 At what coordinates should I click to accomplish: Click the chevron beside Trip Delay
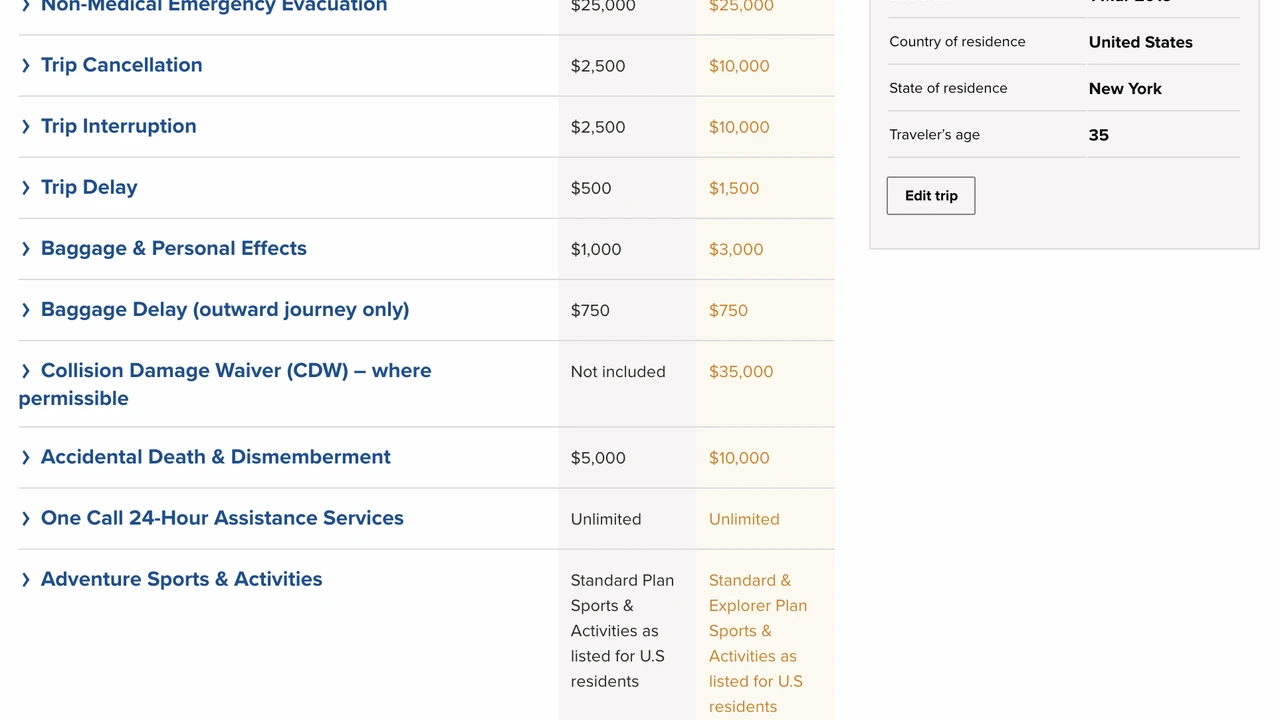[x=26, y=188]
